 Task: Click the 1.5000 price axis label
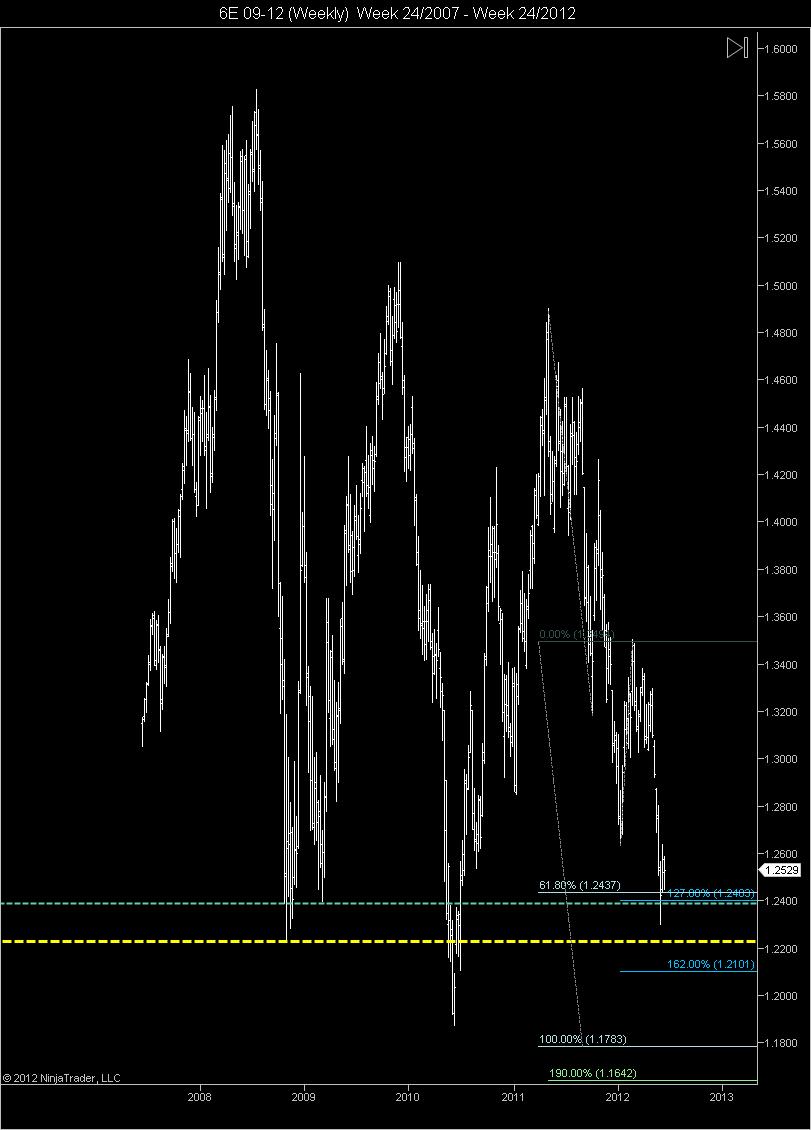[781, 285]
